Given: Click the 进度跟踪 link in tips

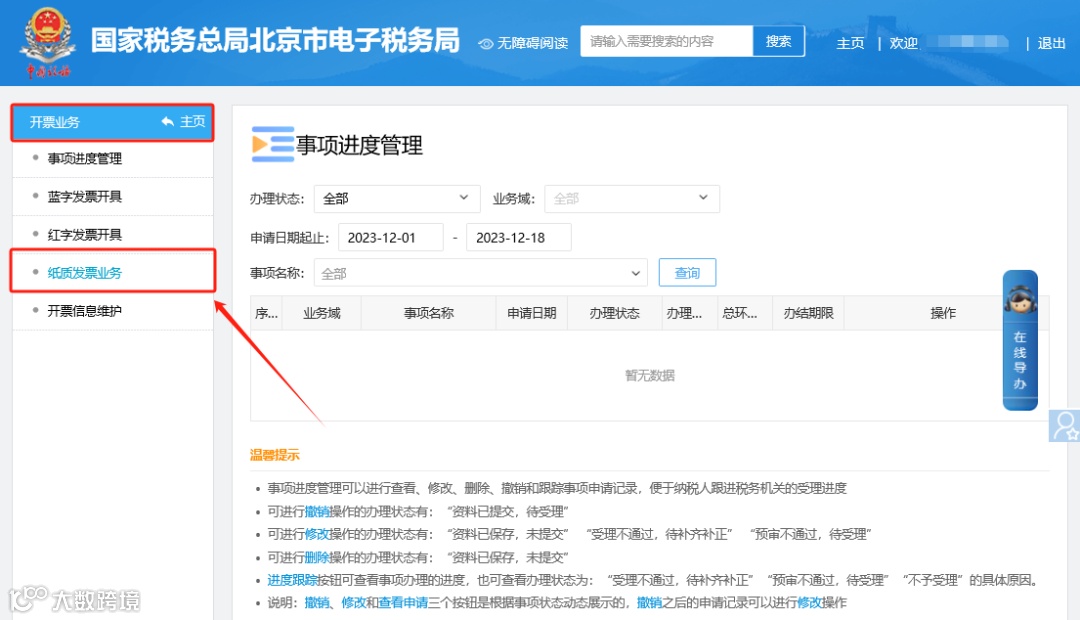Looking at the screenshot, I should click(293, 580).
